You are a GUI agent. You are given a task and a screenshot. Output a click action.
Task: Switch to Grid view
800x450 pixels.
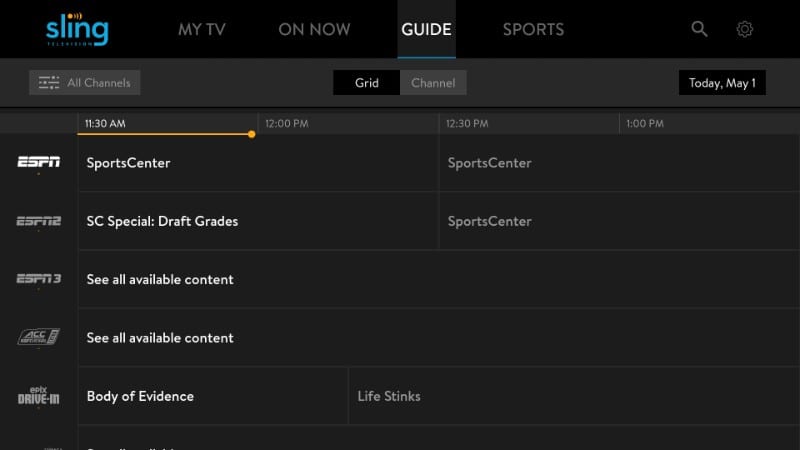366,83
